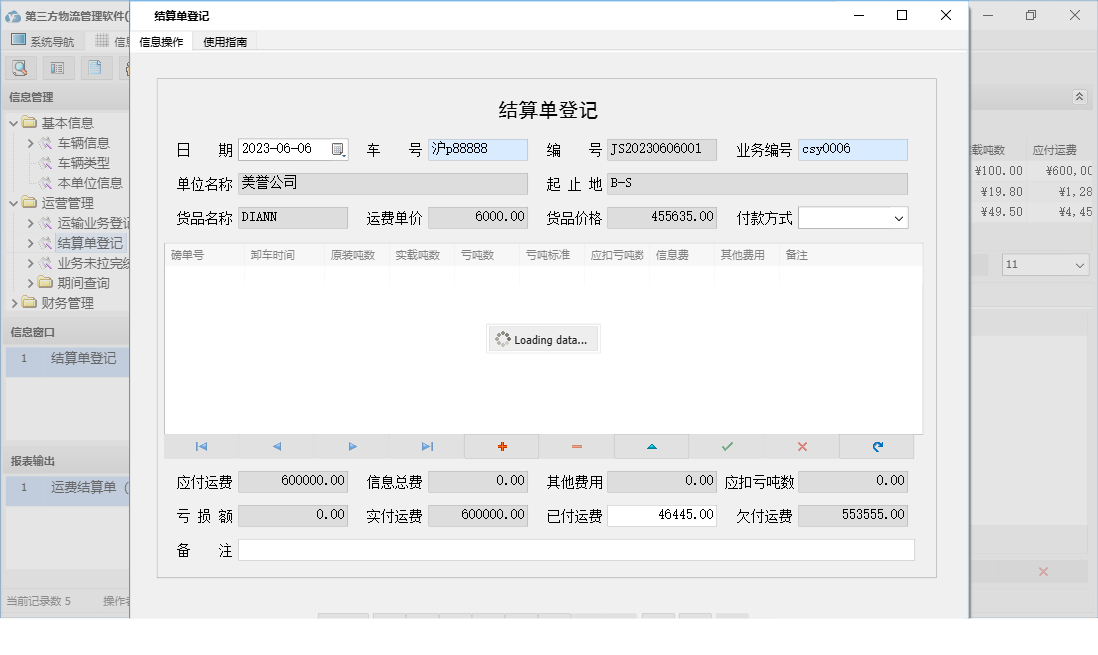Delete selected row using minus icon

[x=576, y=446]
